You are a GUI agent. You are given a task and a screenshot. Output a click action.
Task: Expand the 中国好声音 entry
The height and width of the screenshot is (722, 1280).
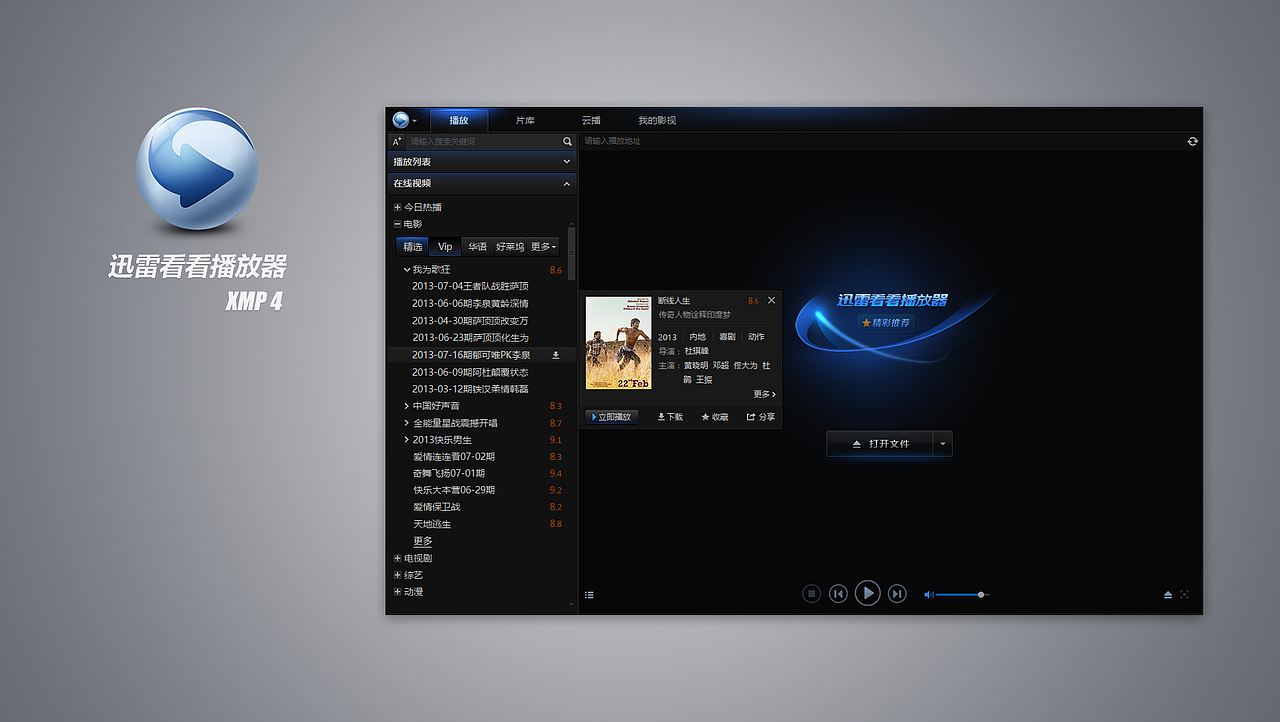[407, 406]
